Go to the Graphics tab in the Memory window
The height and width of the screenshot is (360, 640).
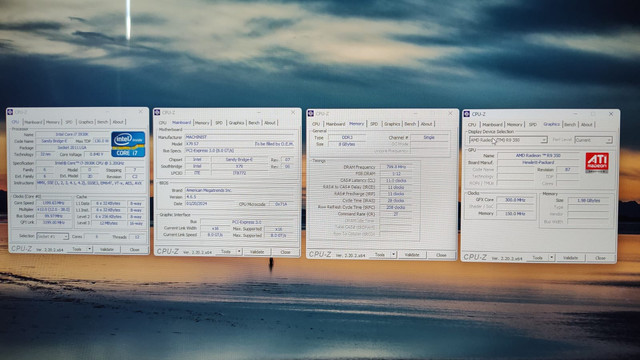pos(392,124)
